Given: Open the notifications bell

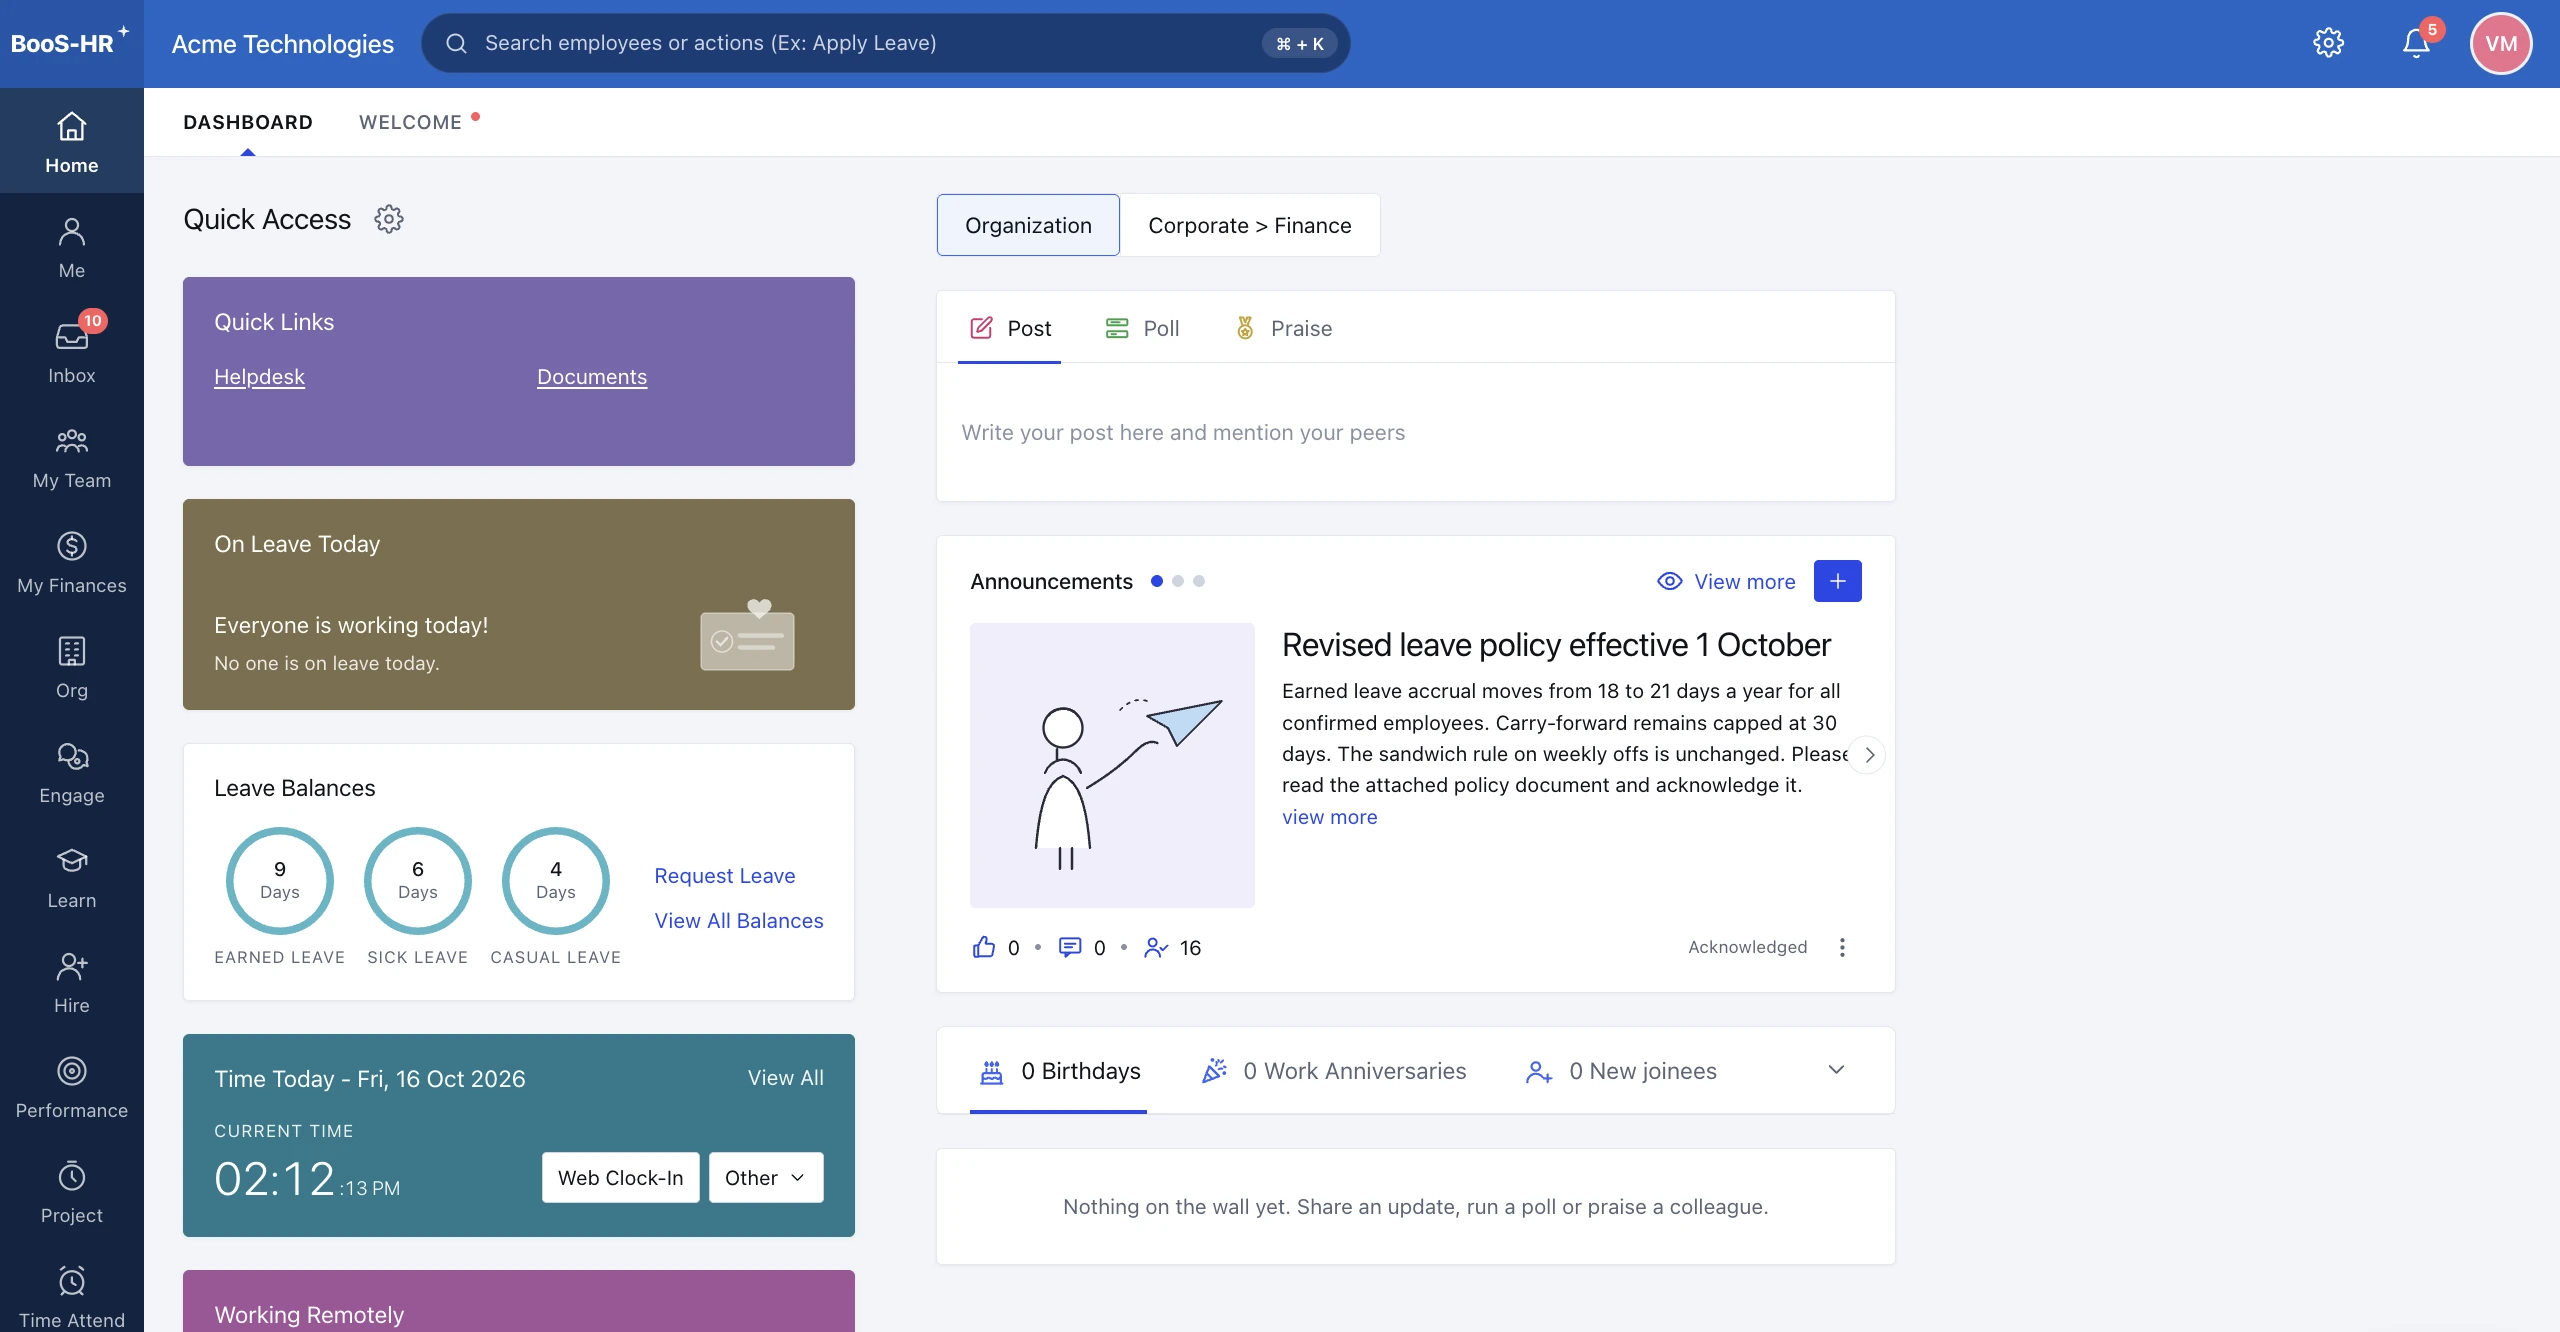Looking at the screenshot, I should click(2417, 43).
